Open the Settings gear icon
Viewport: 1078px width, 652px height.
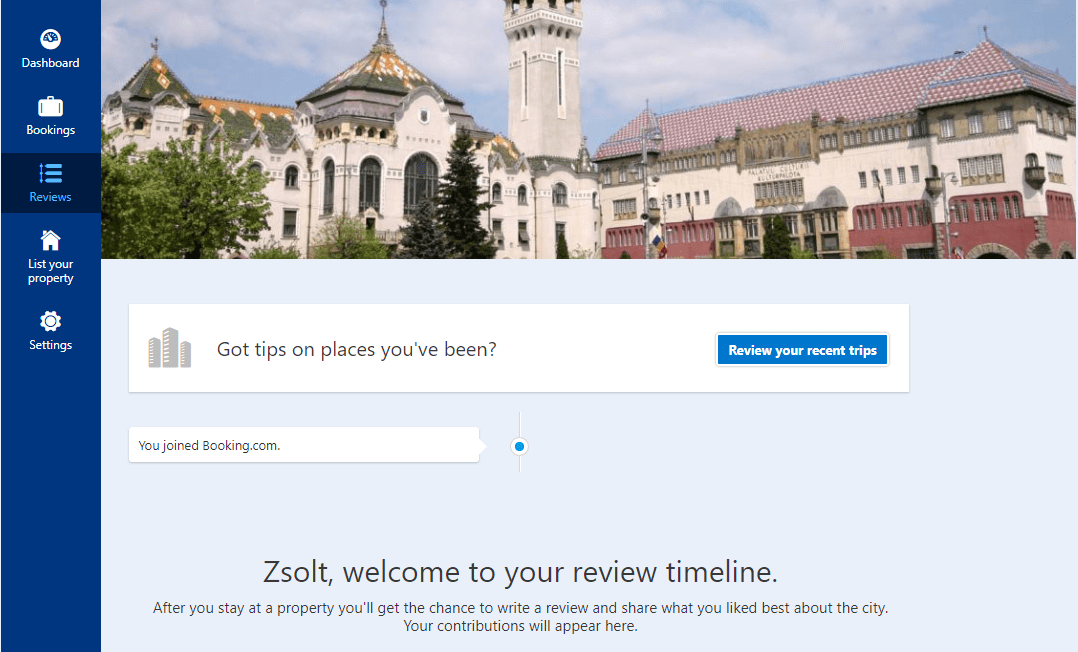(x=50, y=321)
